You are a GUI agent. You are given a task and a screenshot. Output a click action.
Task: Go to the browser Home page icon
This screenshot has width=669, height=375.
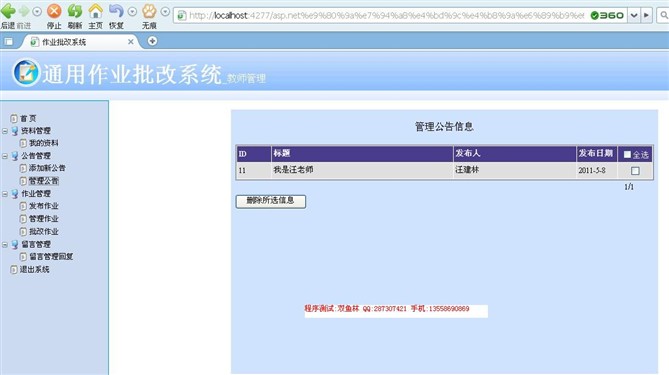(x=96, y=11)
